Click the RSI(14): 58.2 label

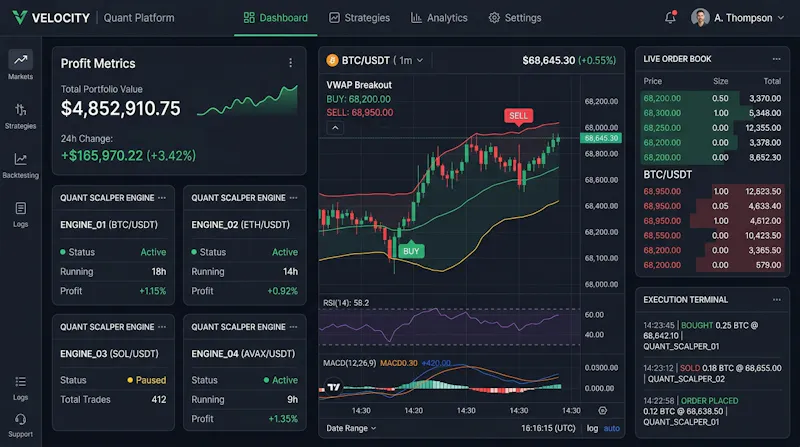pyautogui.click(x=345, y=303)
